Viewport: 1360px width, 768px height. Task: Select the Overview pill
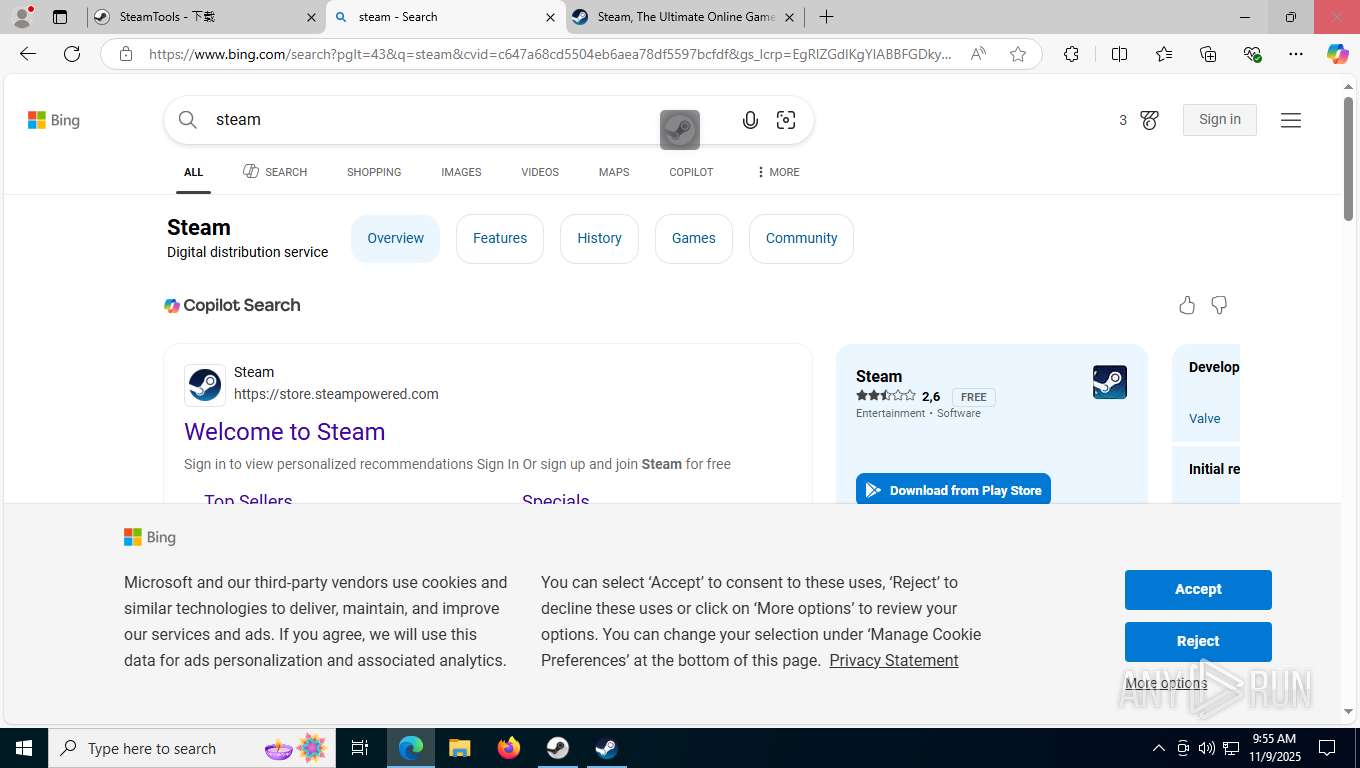click(x=395, y=238)
